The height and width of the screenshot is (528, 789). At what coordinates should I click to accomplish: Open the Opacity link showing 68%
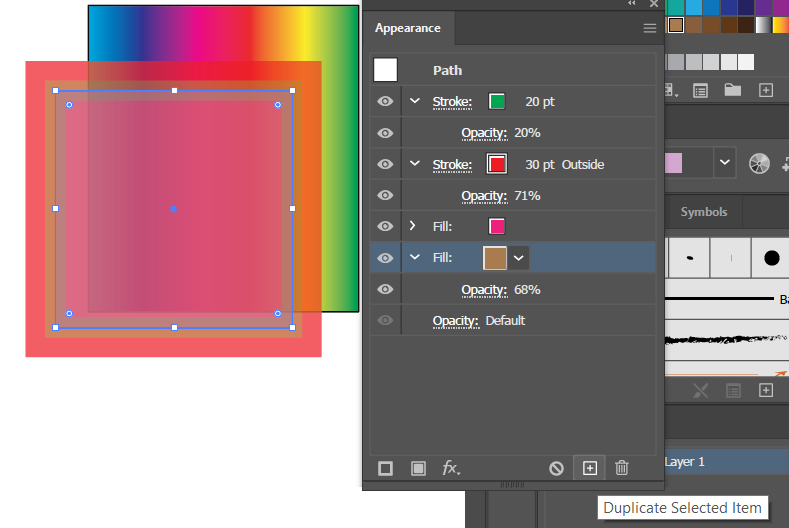tap(484, 290)
